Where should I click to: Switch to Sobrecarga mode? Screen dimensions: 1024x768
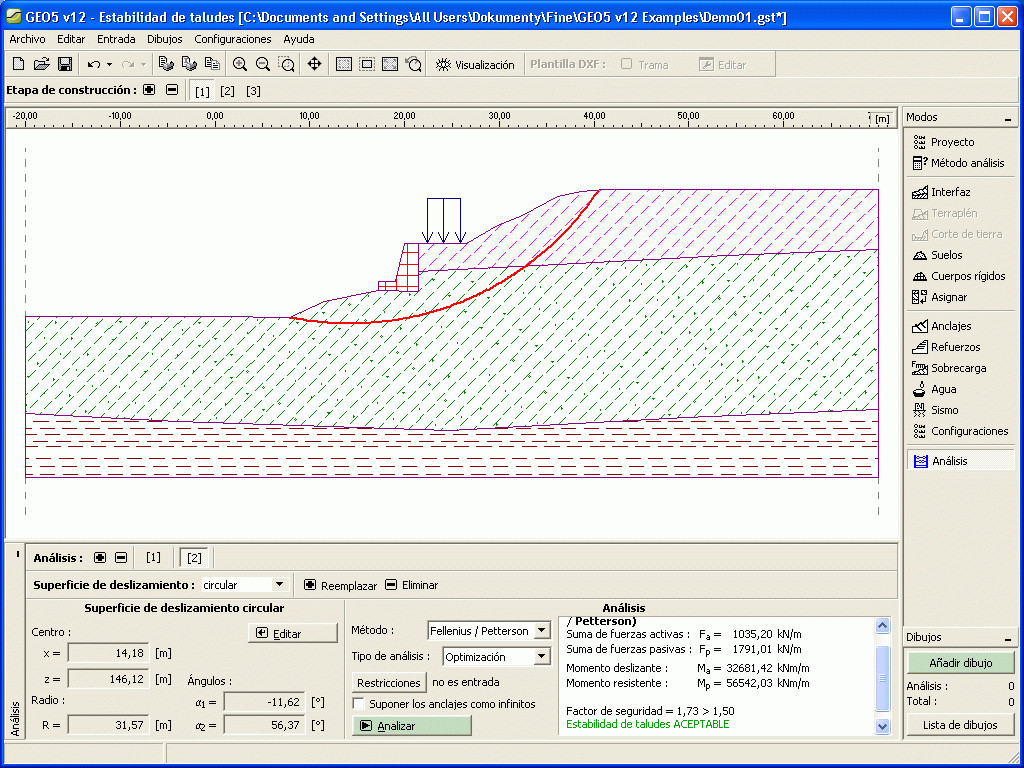[958, 368]
